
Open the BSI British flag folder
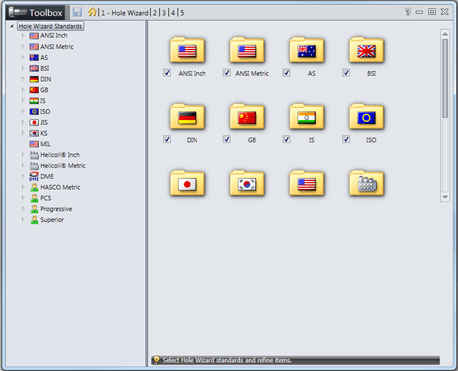point(366,50)
